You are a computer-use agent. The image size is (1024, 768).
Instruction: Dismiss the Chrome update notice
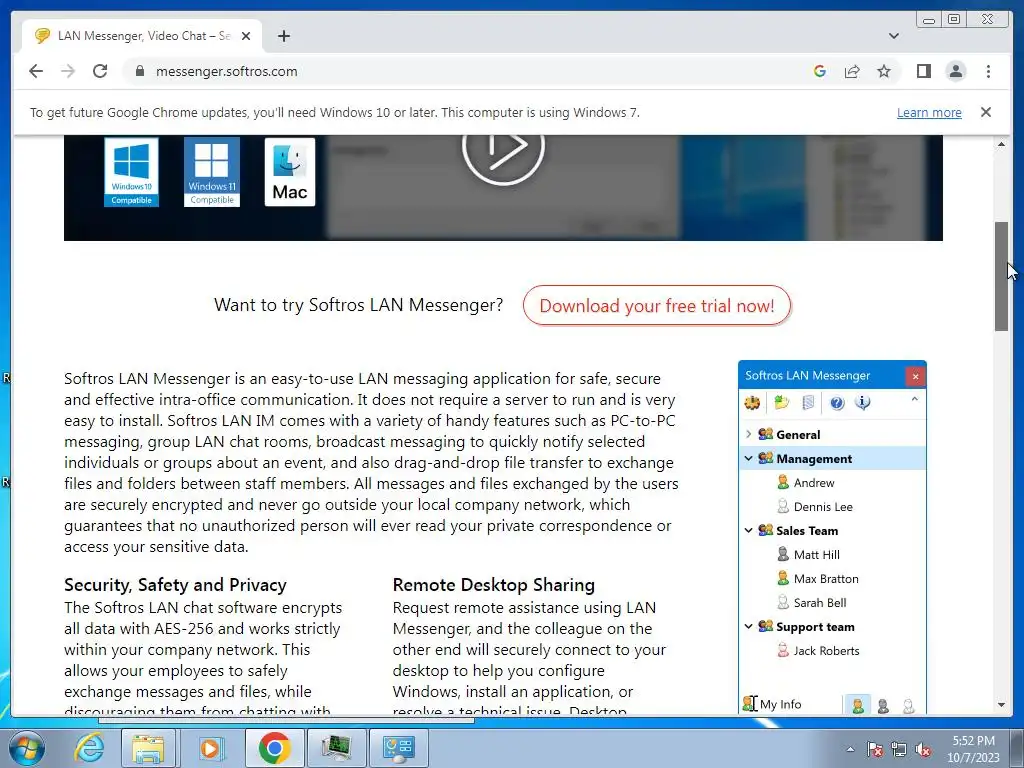(985, 112)
